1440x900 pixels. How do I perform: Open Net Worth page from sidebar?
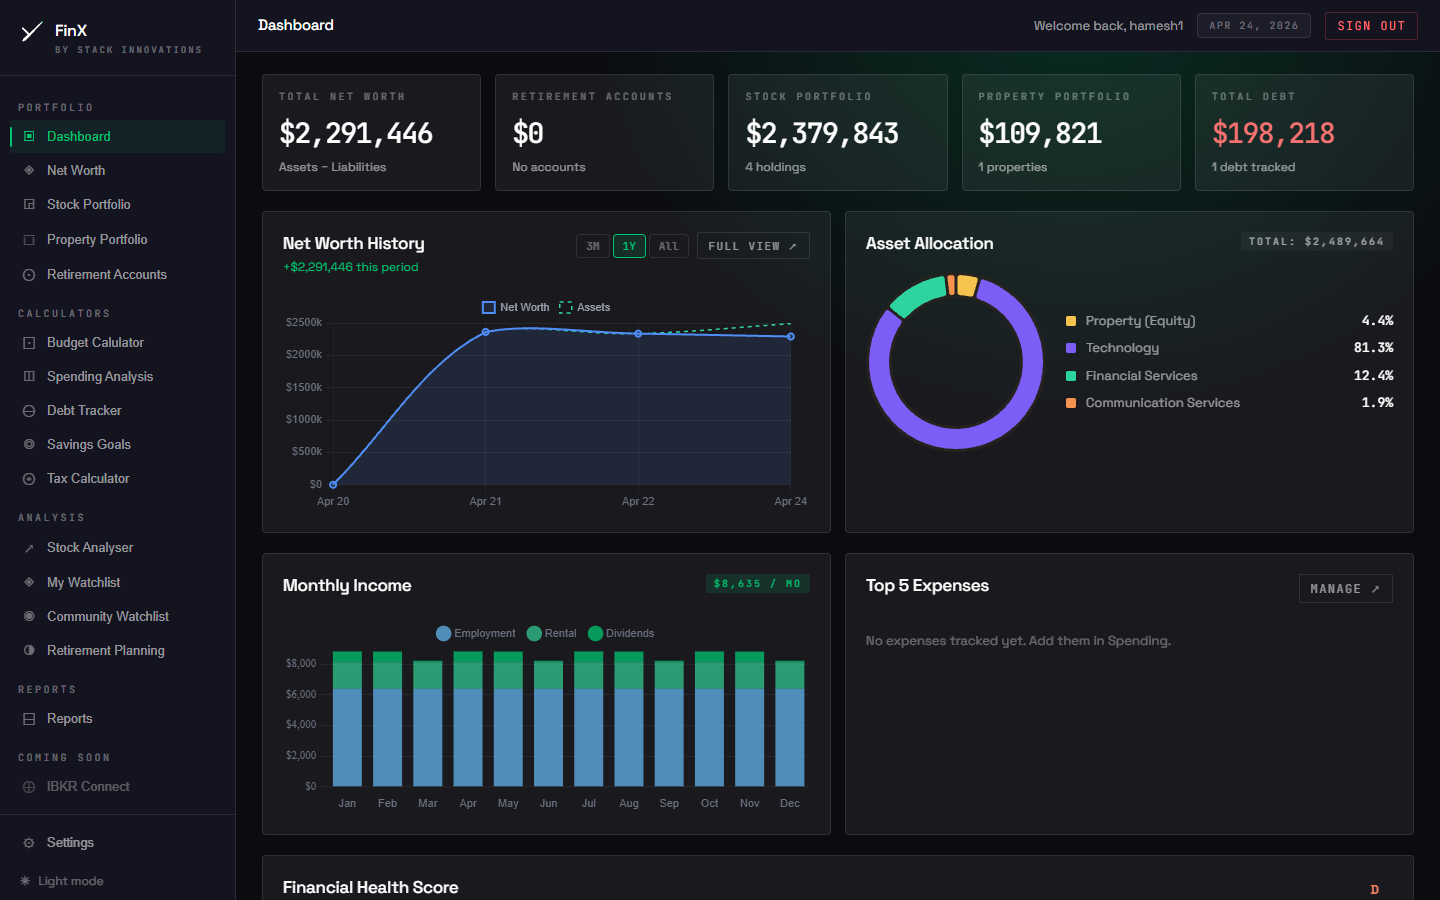[117, 170]
